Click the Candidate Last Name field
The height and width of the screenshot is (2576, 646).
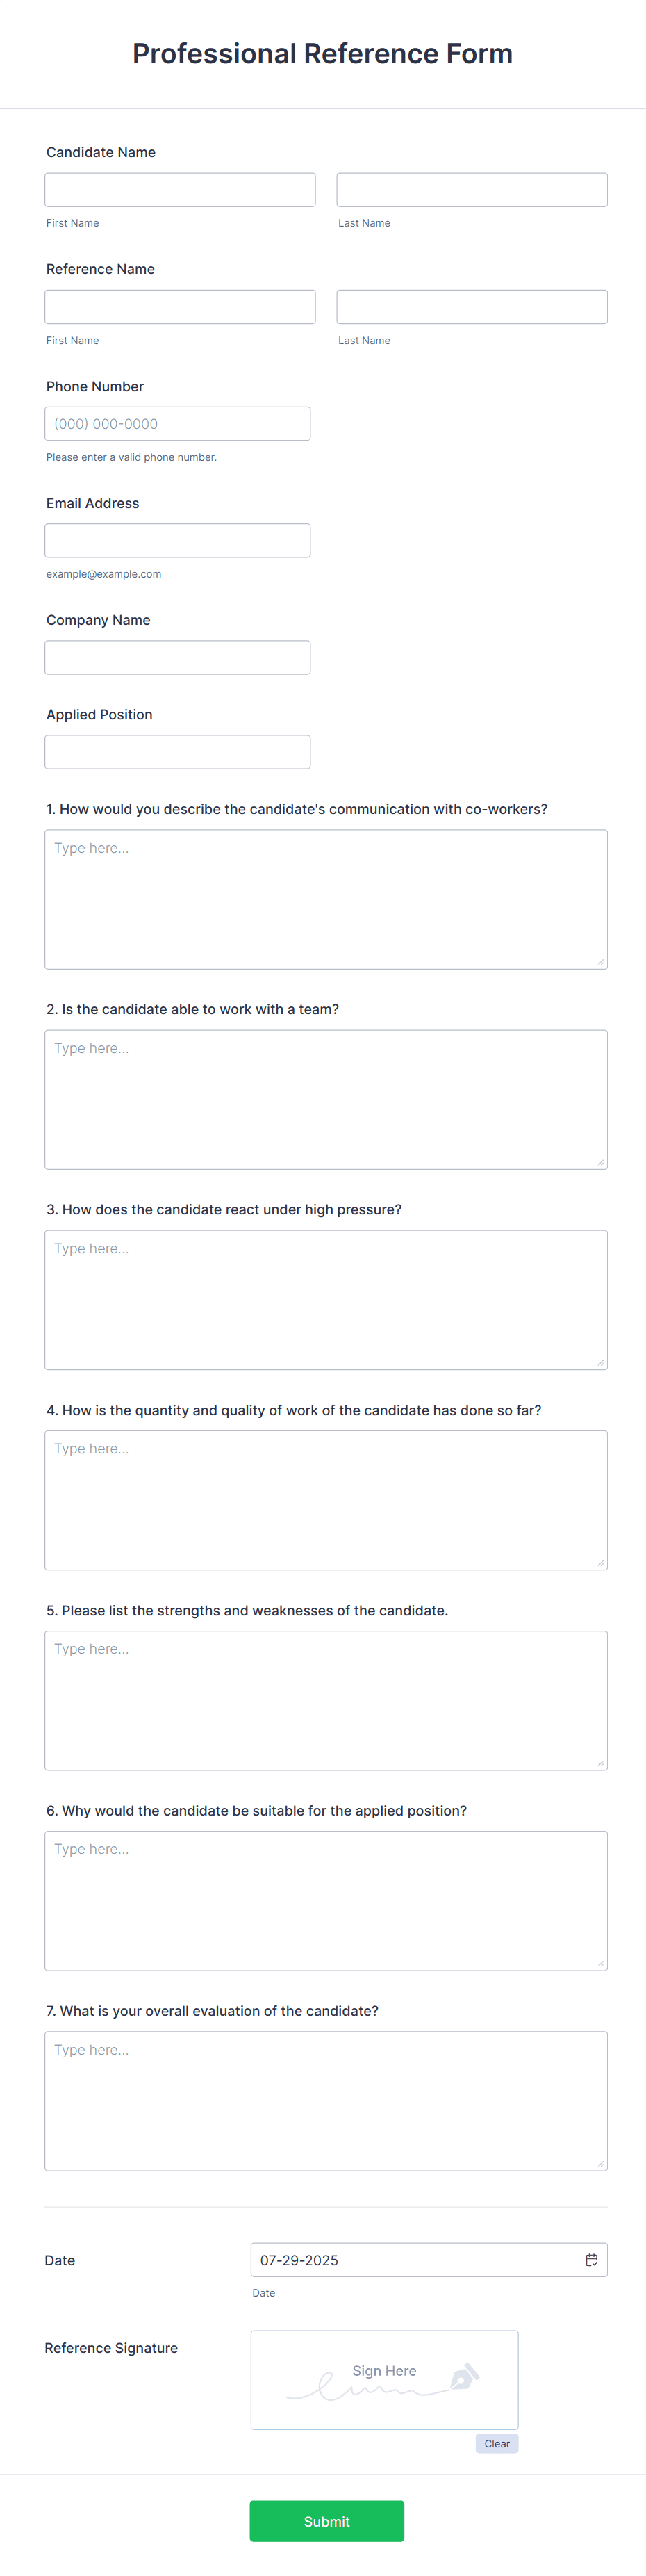471,189
